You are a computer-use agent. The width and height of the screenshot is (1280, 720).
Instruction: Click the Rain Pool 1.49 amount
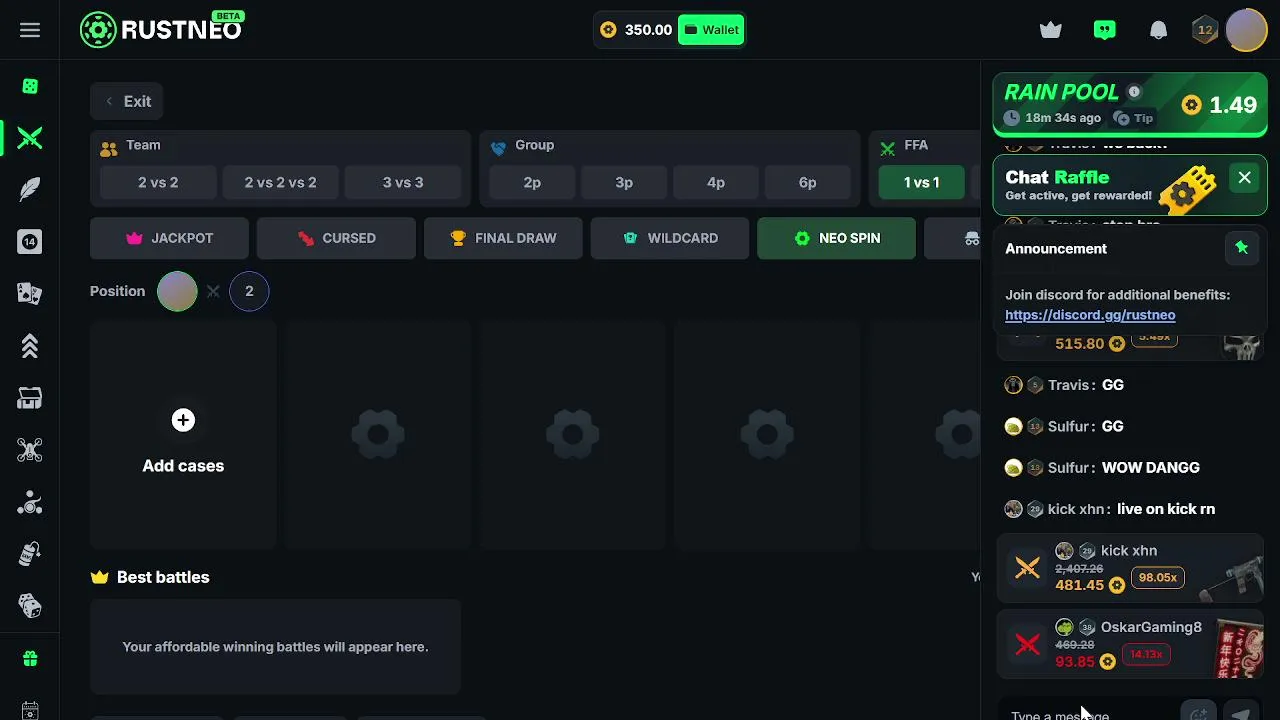coord(1219,105)
